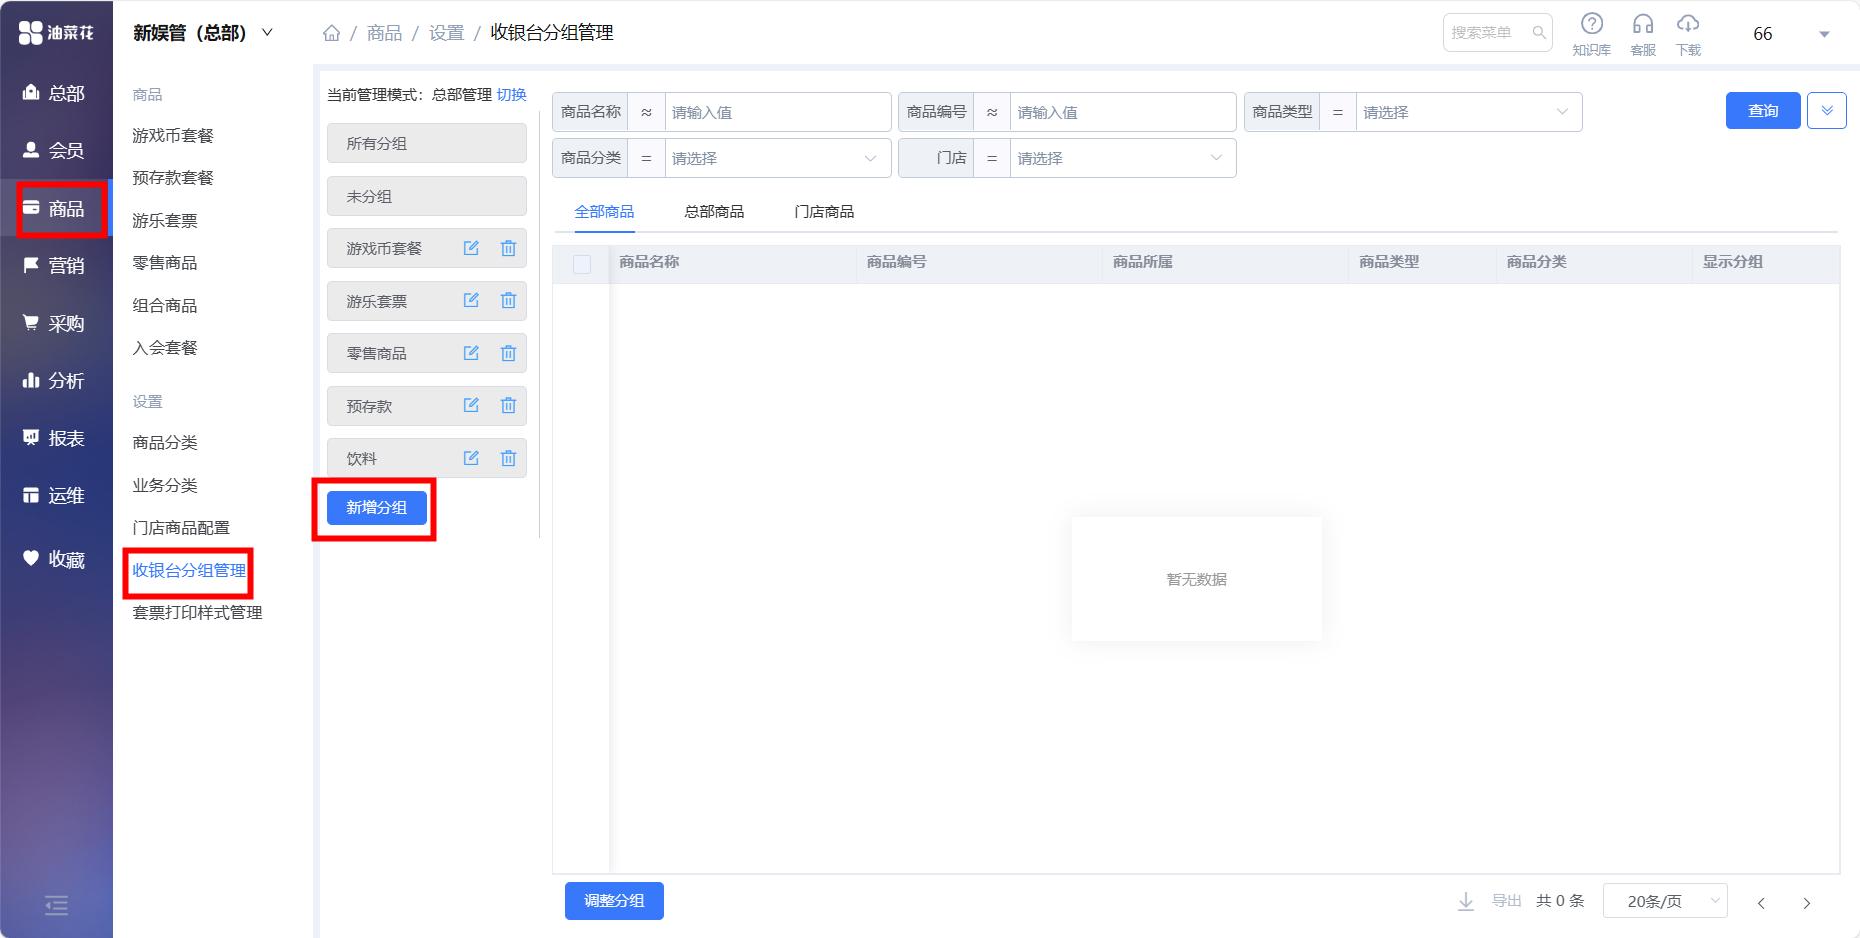Open 入会套餐 menu item
The width and height of the screenshot is (1860, 938).
(x=165, y=347)
